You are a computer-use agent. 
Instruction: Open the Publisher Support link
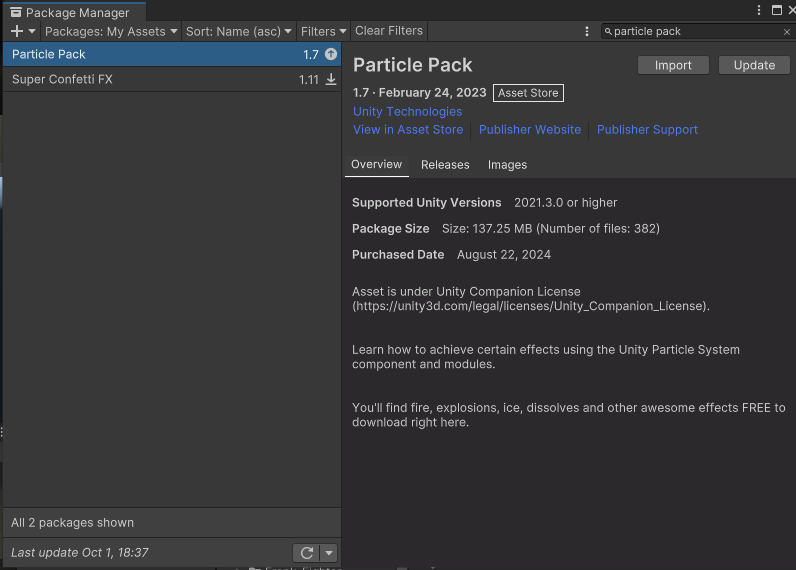click(x=647, y=130)
